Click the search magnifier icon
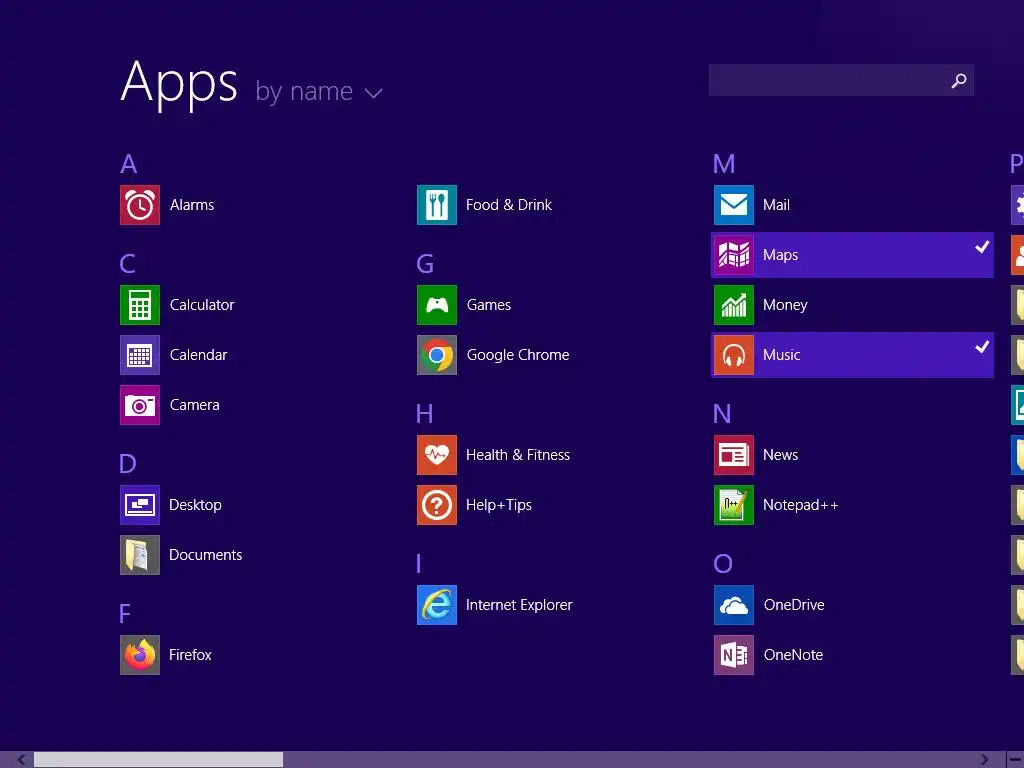This screenshot has width=1024, height=768. coord(959,80)
